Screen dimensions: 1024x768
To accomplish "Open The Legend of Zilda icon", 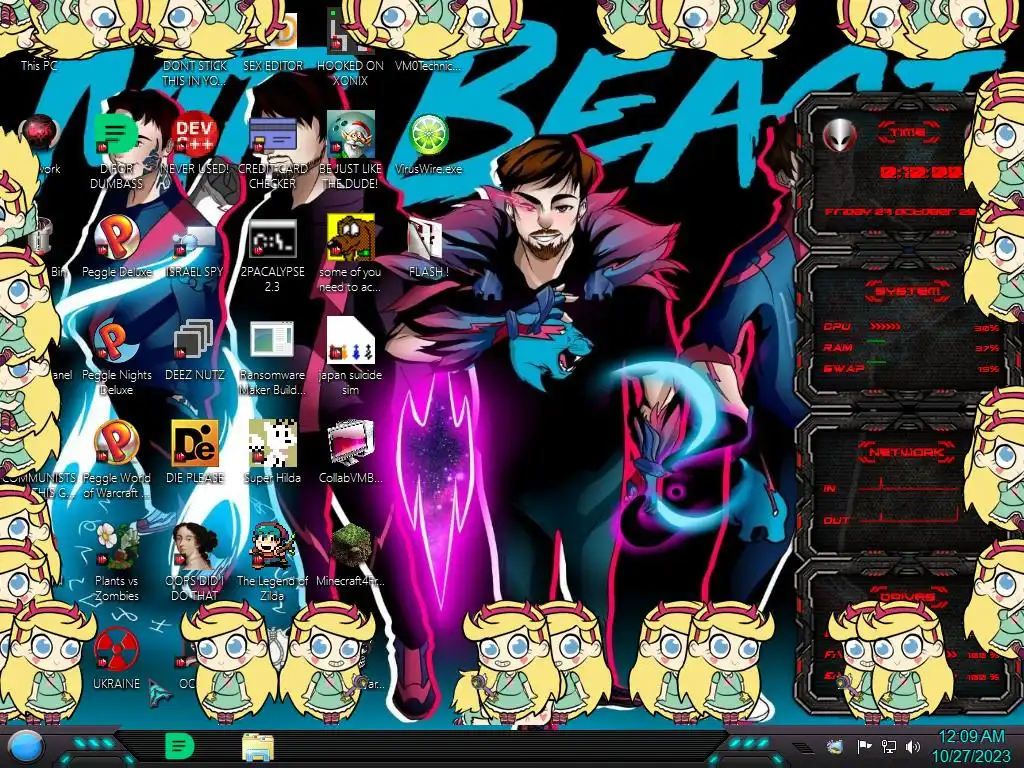I will 272,547.
